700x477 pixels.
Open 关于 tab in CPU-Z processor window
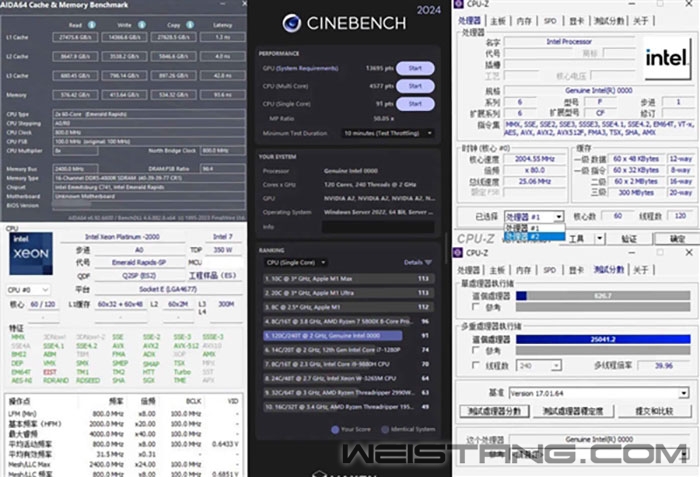click(x=641, y=21)
